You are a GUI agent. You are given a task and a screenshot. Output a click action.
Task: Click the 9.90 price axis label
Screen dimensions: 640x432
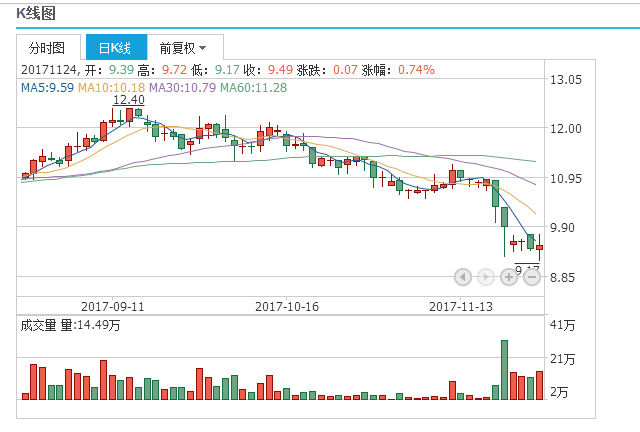pos(562,227)
